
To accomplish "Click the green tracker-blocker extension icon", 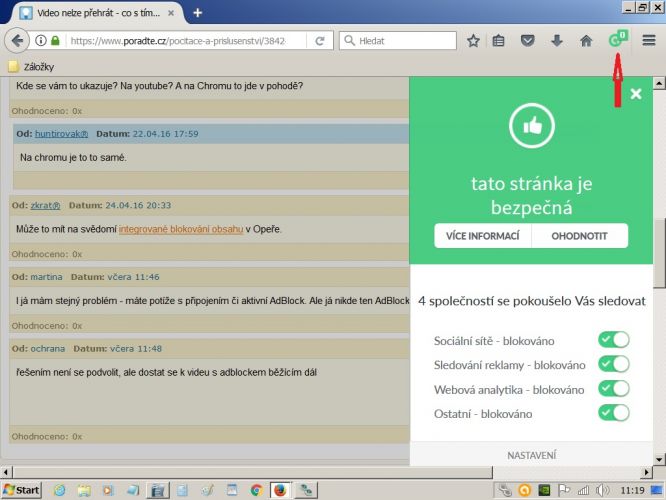I will [x=618, y=39].
